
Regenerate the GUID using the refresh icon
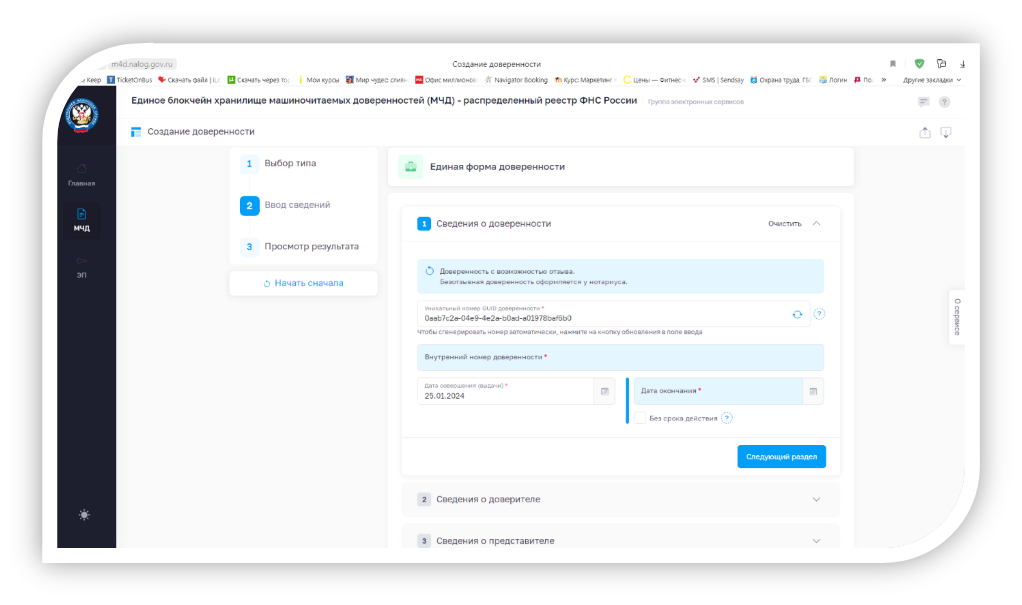pos(796,313)
